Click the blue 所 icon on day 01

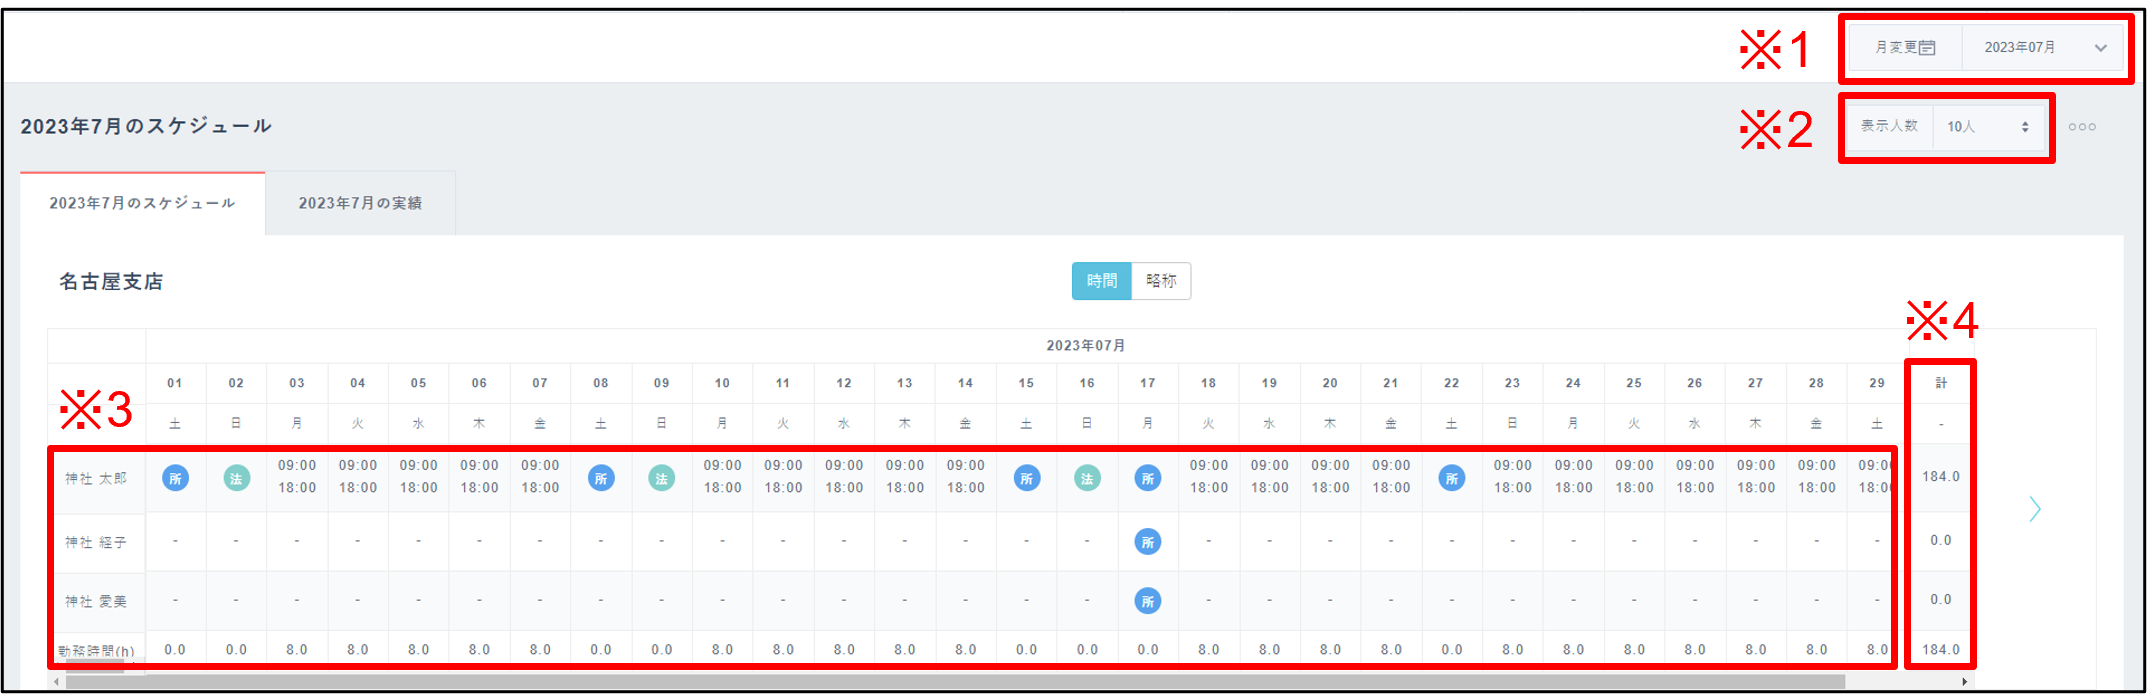pos(175,478)
